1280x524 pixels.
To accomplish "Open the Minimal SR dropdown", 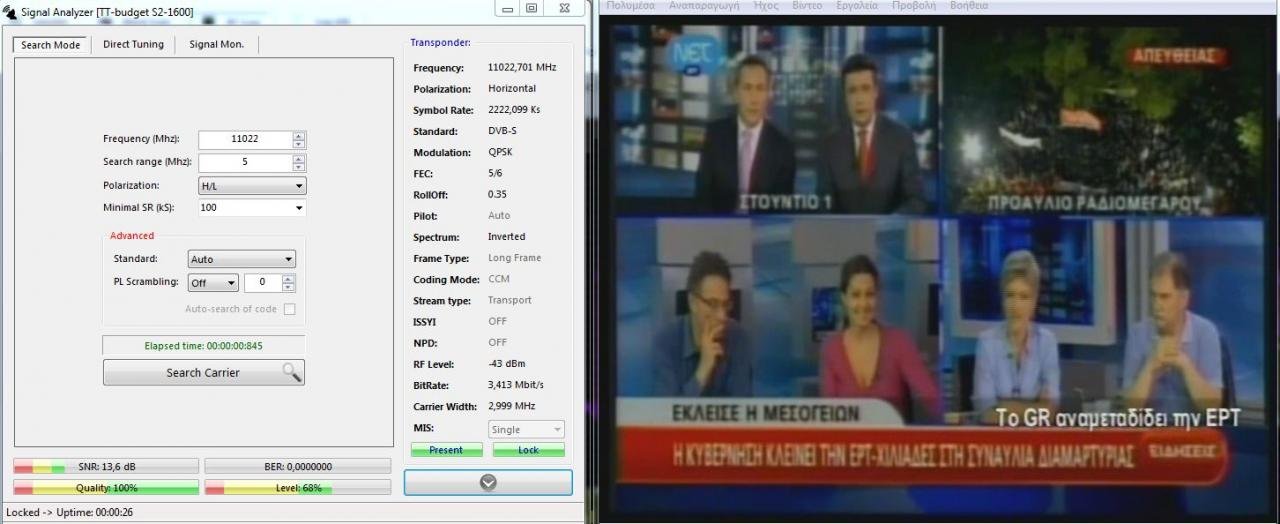I will pos(252,208).
